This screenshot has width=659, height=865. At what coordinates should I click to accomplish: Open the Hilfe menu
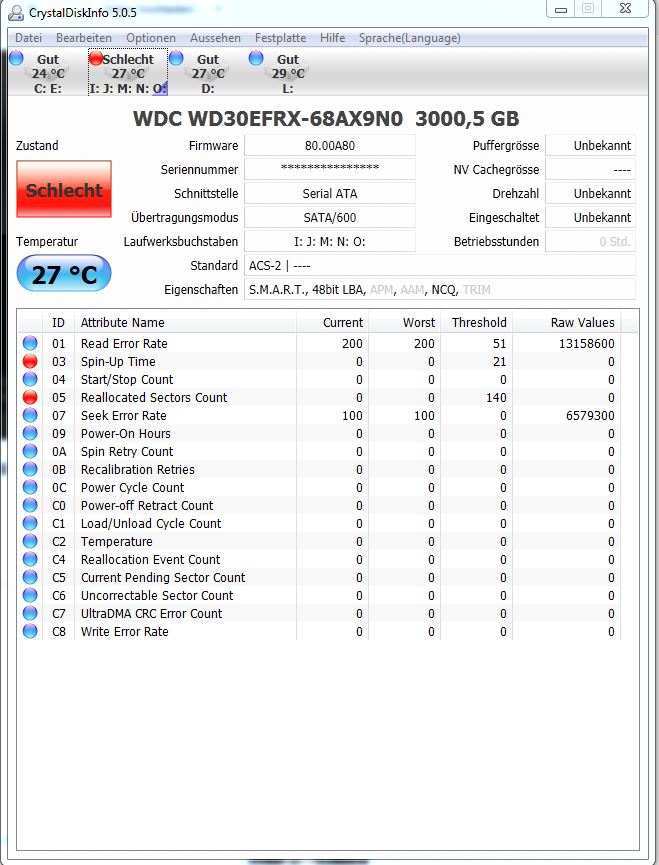pos(333,38)
